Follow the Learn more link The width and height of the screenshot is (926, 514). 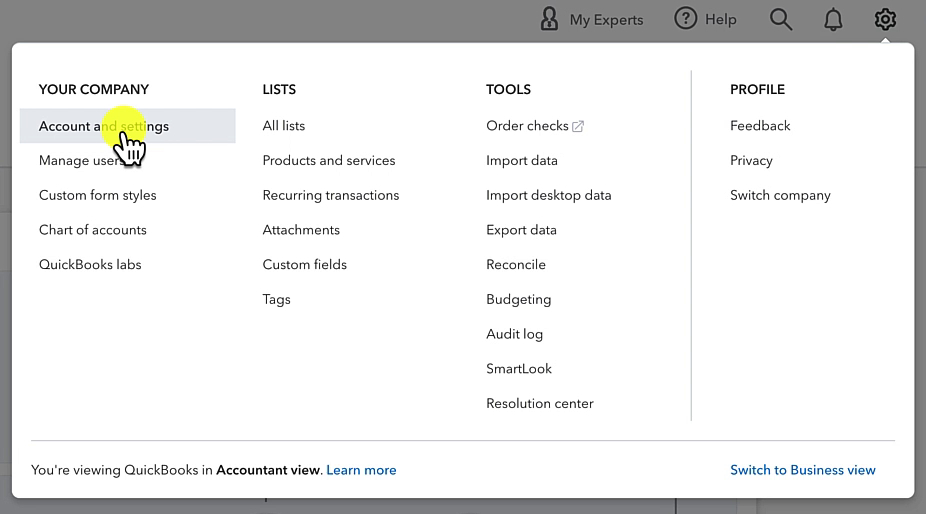click(361, 470)
